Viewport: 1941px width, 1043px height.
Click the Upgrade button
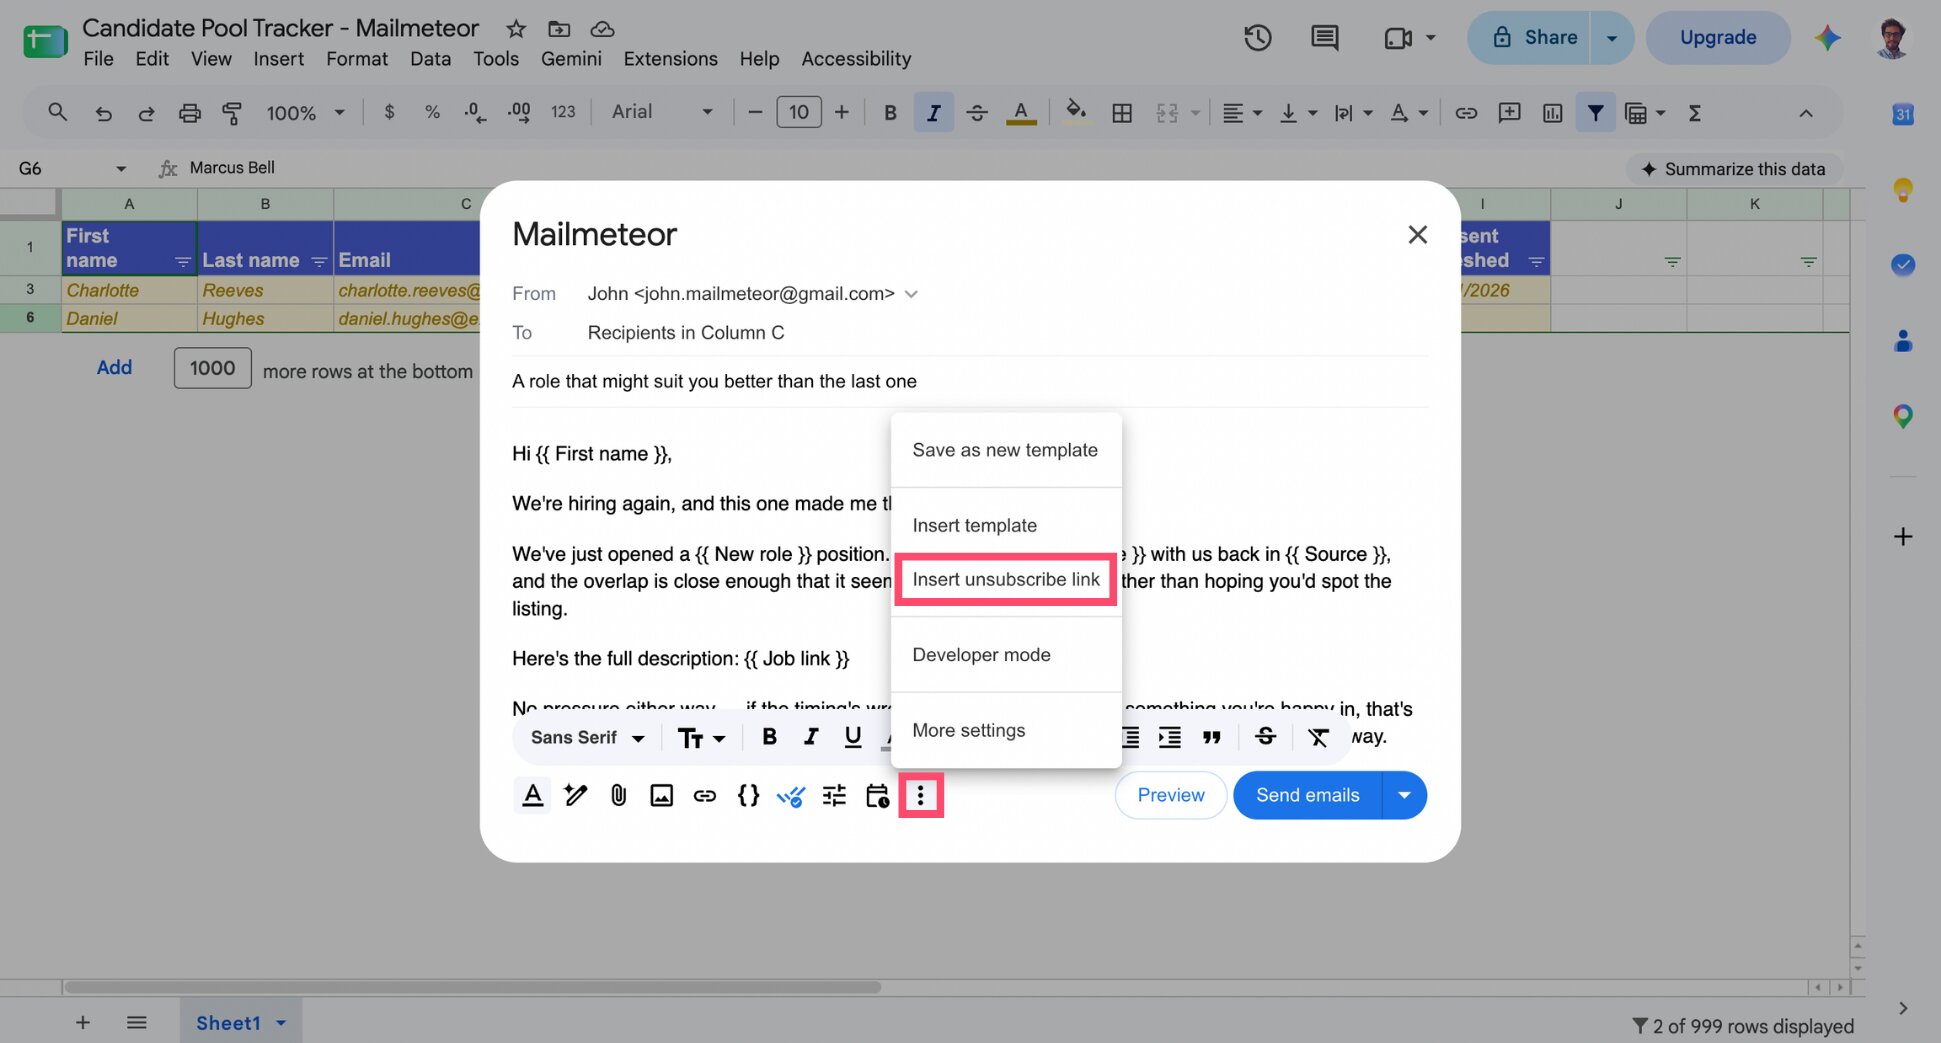[1718, 38]
